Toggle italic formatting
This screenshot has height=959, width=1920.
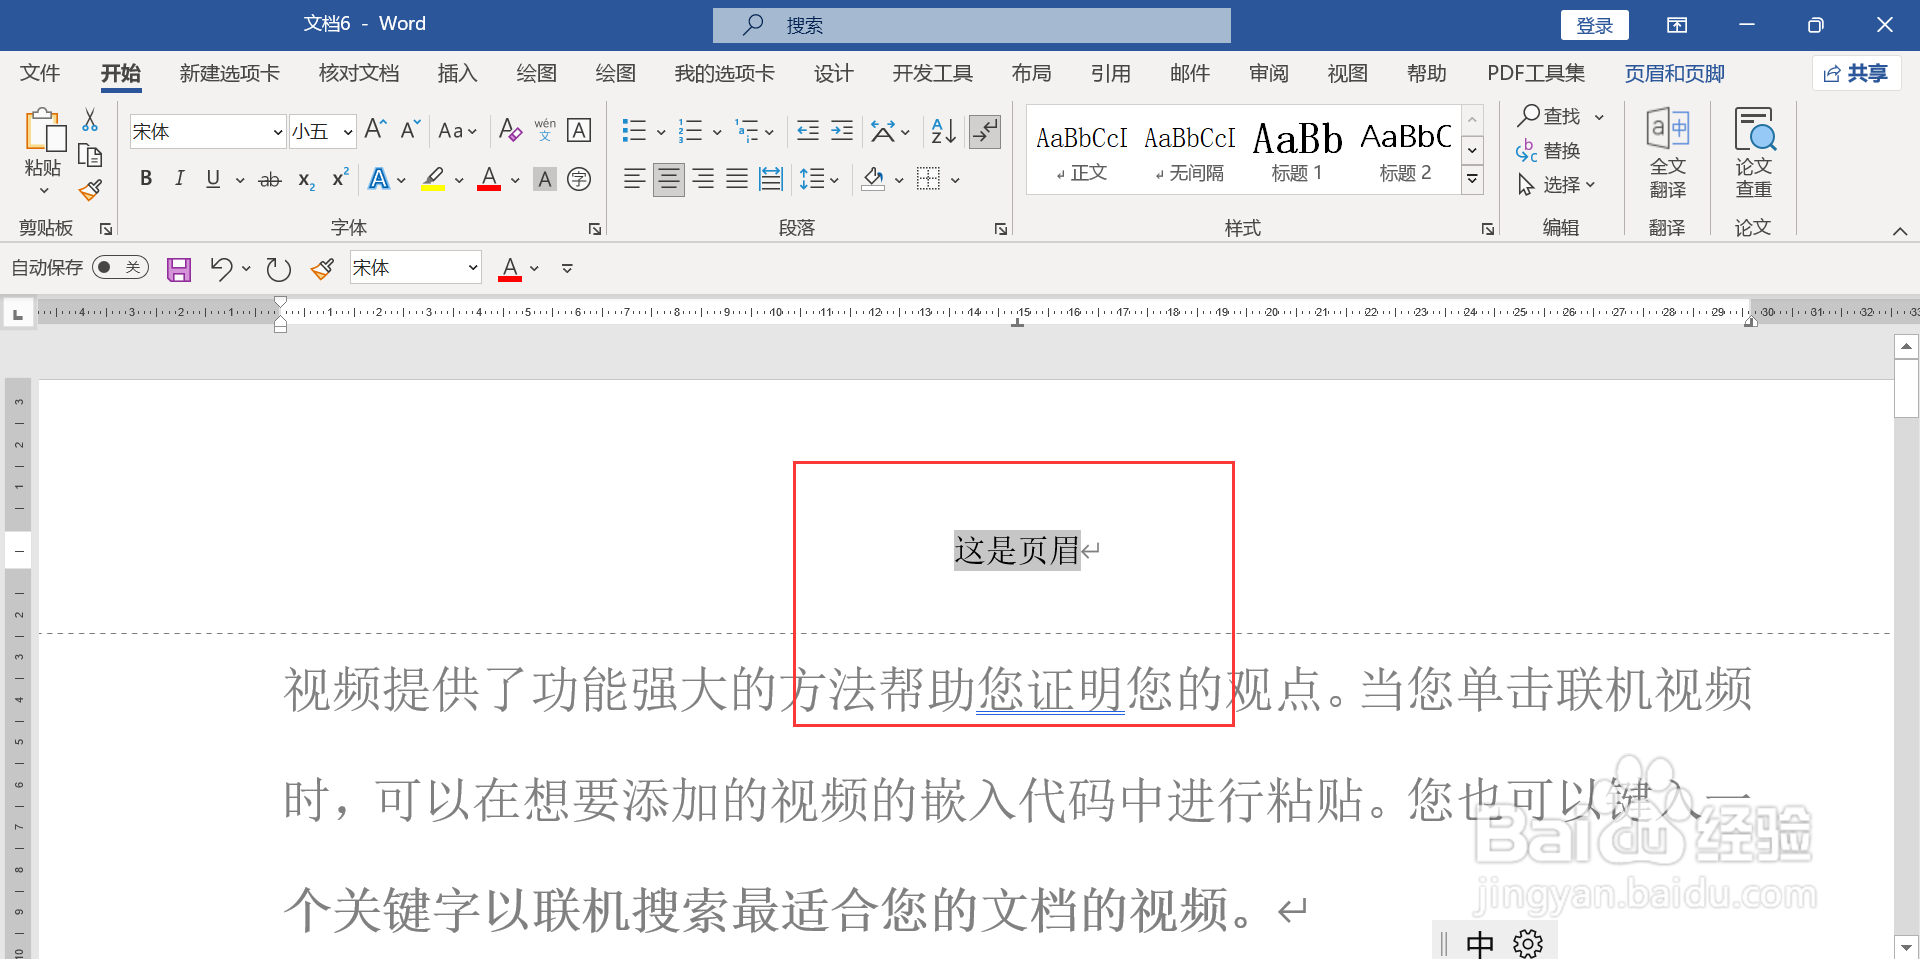click(179, 179)
